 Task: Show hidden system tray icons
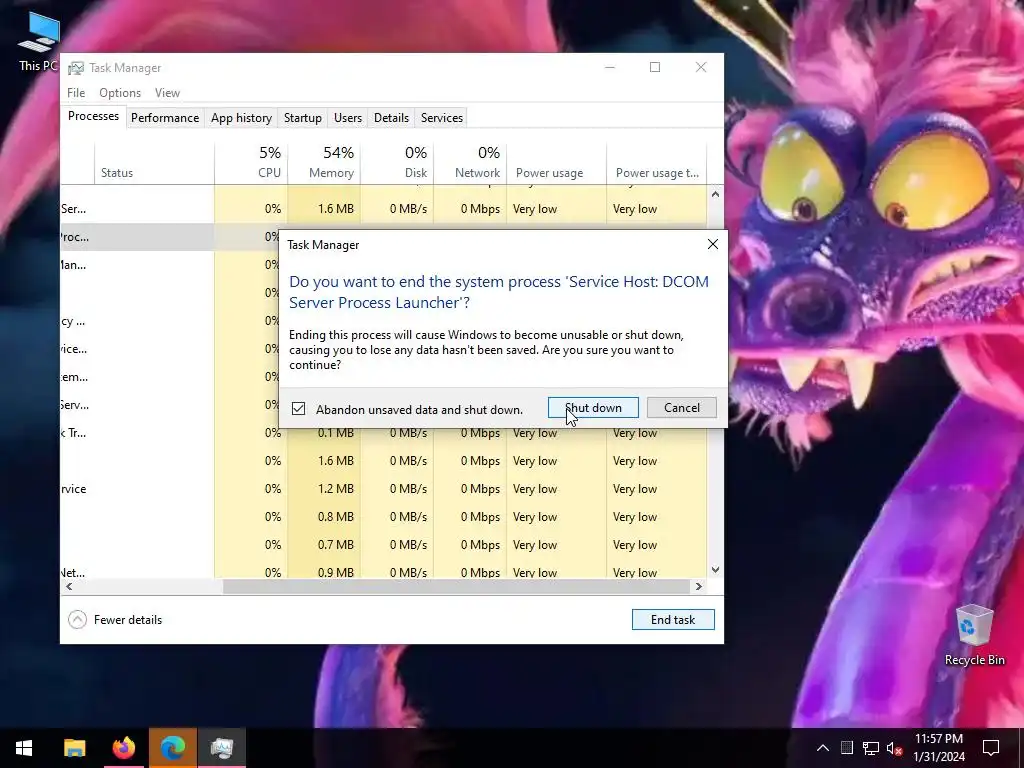click(823, 748)
